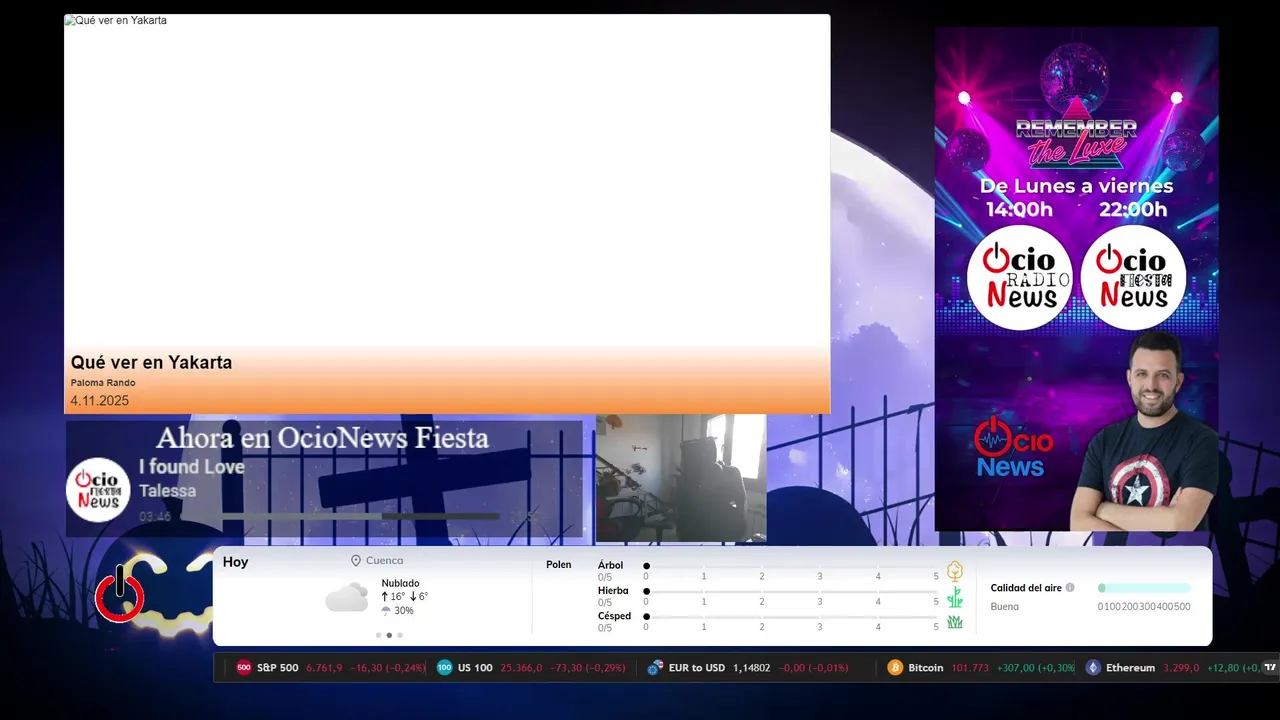Click the red power button logo
The height and width of the screenshot is (720, 1280).
120,595
